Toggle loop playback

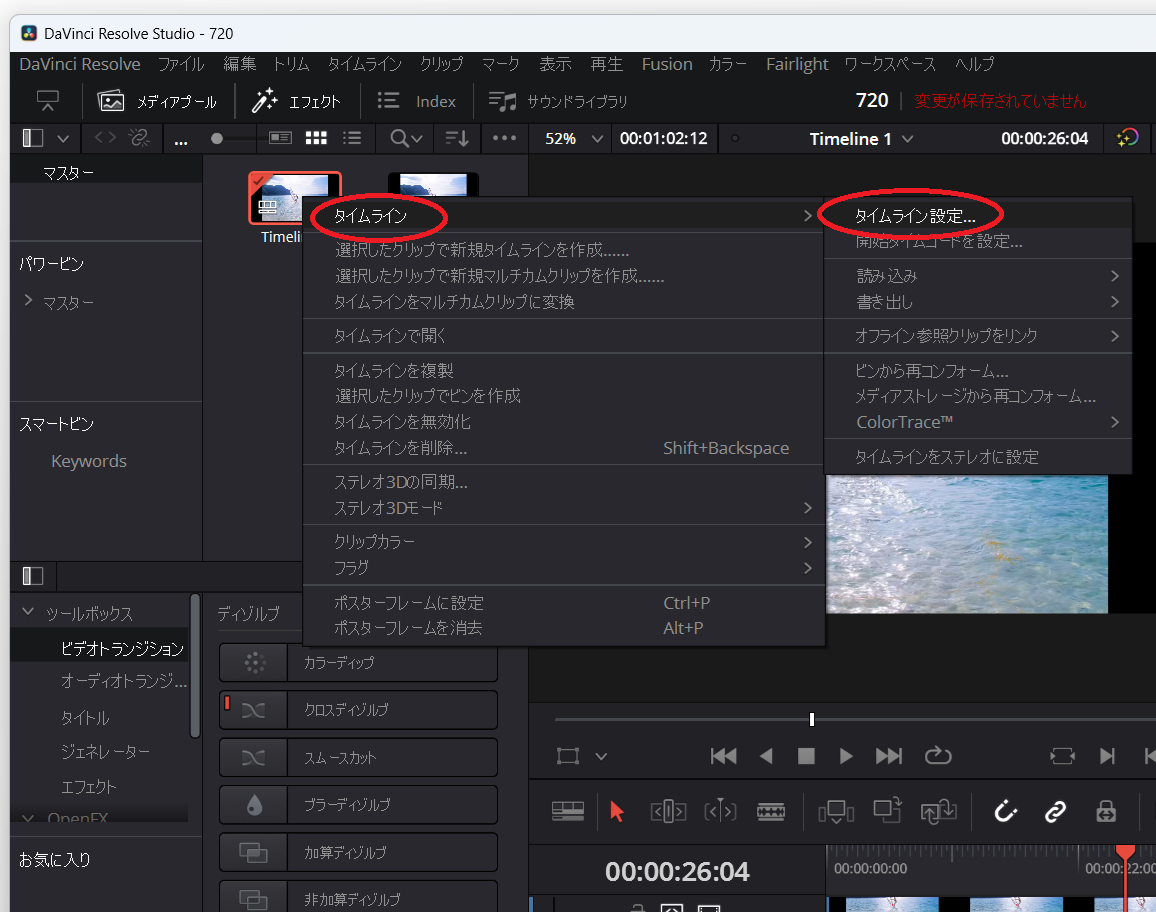(x=938, y=756)
